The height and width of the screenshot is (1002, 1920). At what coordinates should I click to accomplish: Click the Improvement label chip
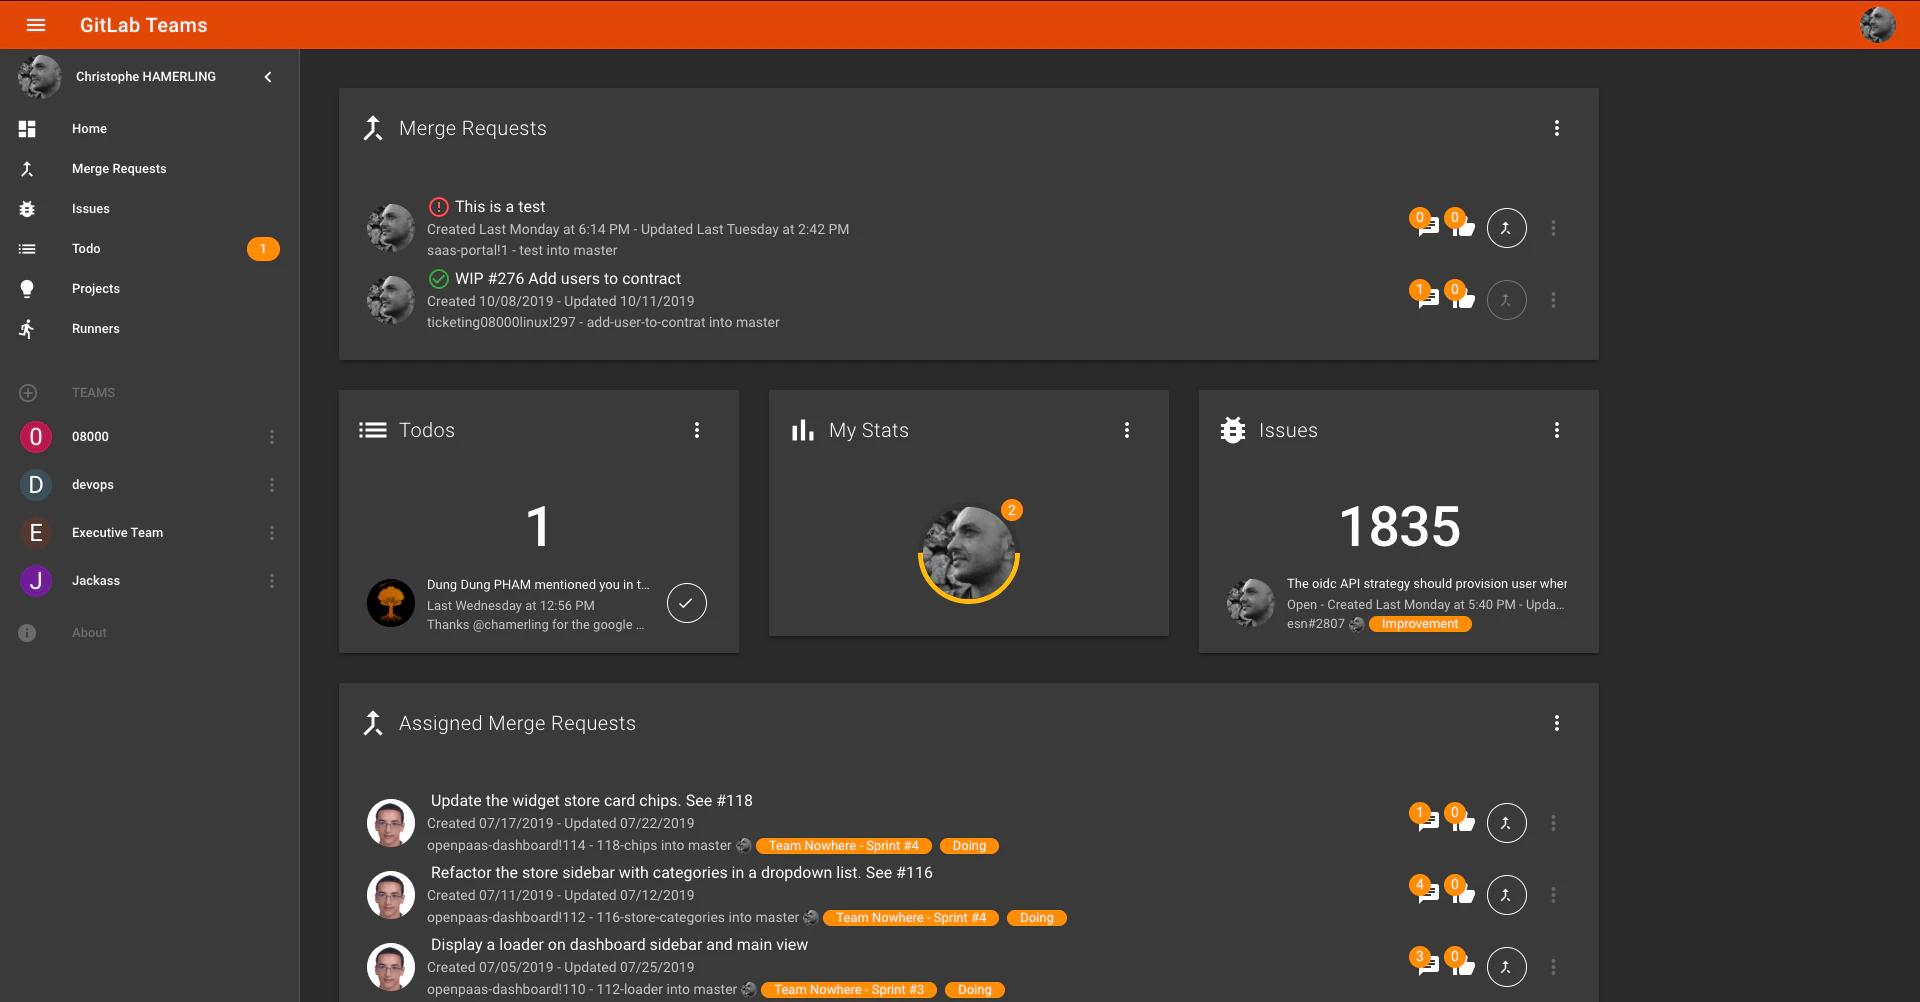[1420, 624]
